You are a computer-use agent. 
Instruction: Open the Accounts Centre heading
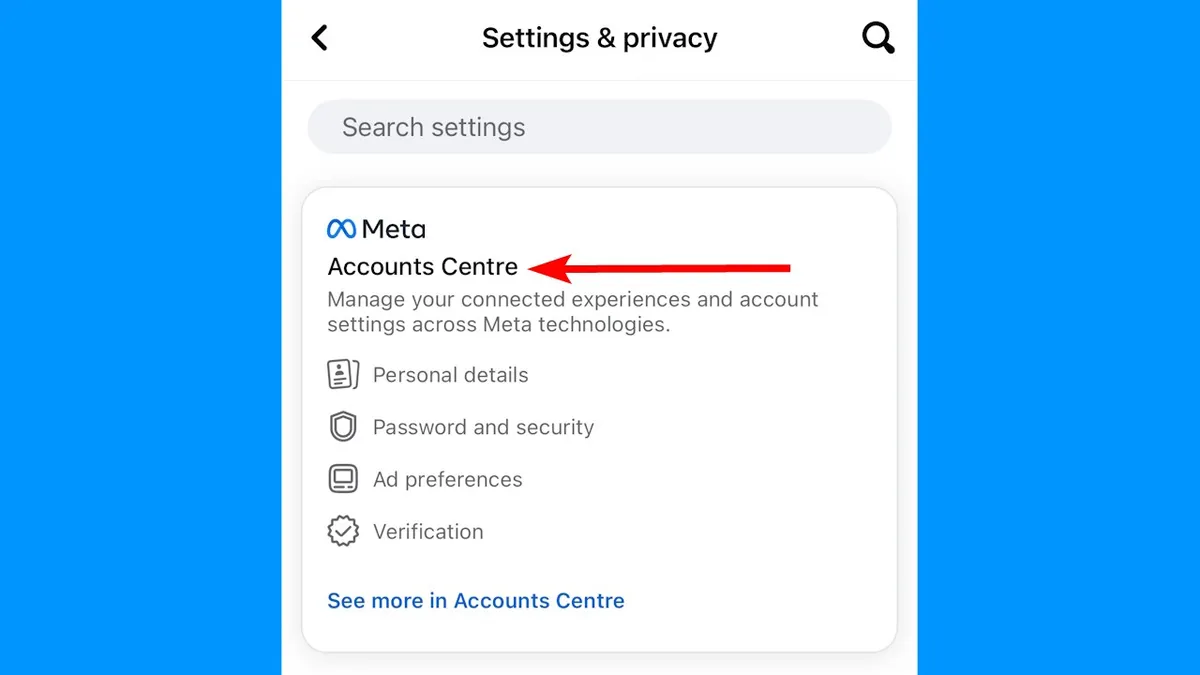click(423, 267)
